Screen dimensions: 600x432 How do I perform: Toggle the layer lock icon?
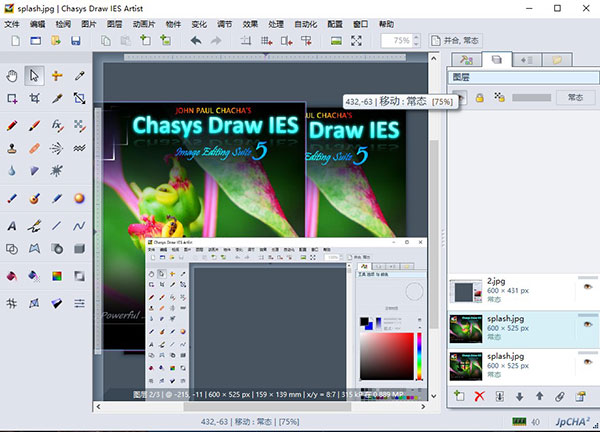[479, 98]
